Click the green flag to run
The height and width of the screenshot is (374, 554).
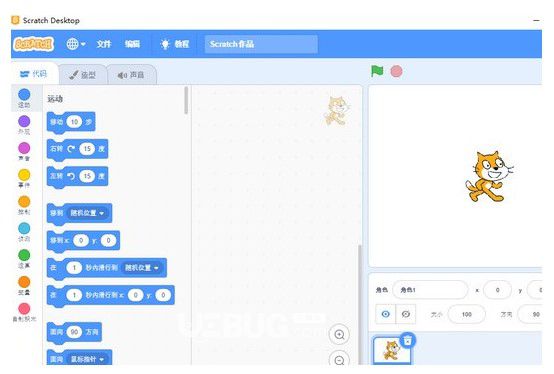[x=377, y=71]
